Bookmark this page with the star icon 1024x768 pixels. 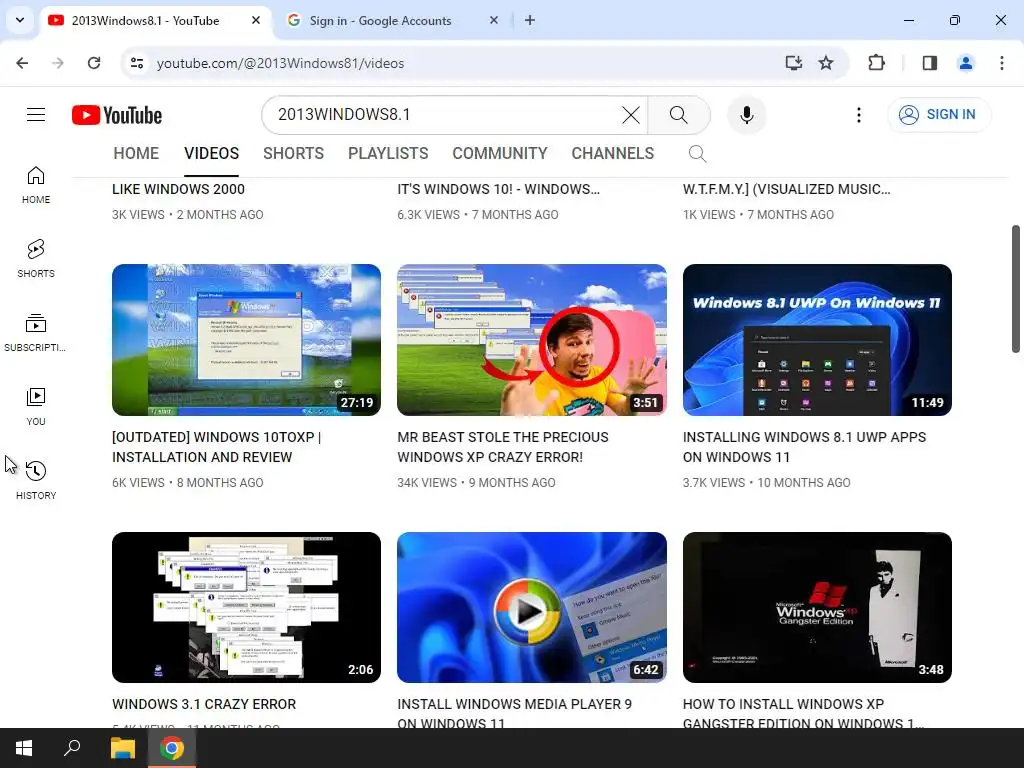pos(826,63)
